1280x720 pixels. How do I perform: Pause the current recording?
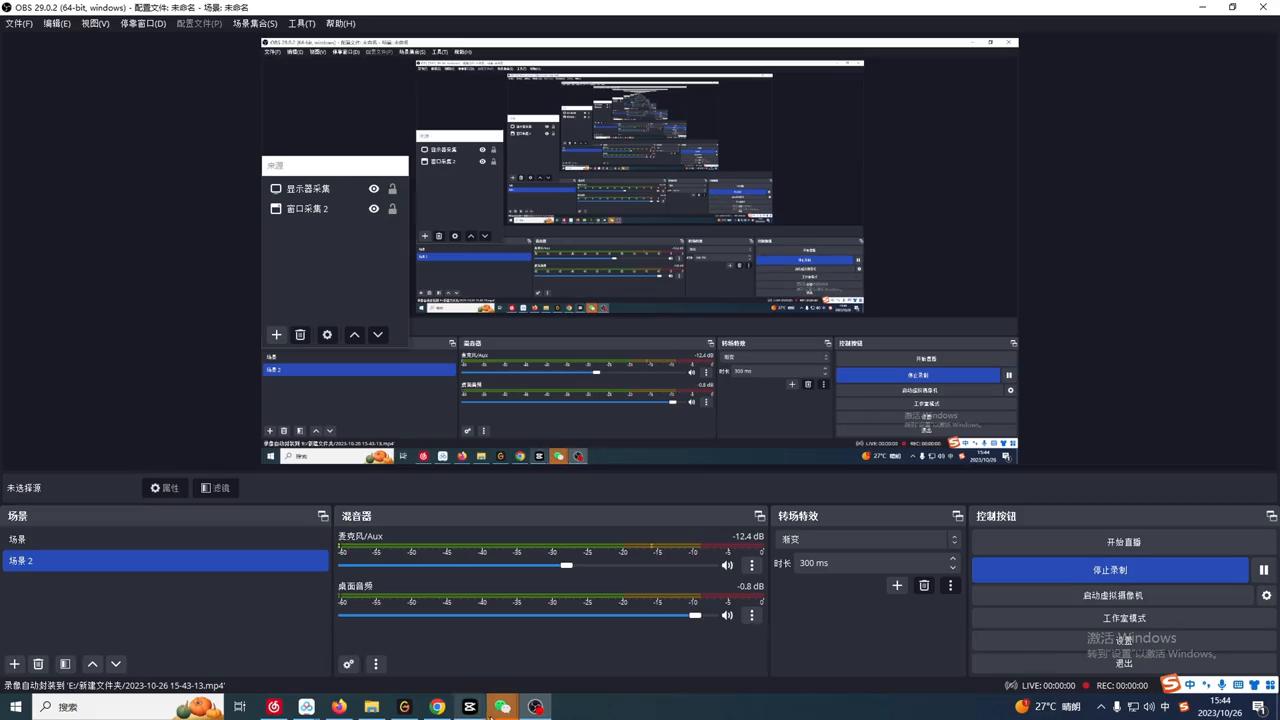1264,570
